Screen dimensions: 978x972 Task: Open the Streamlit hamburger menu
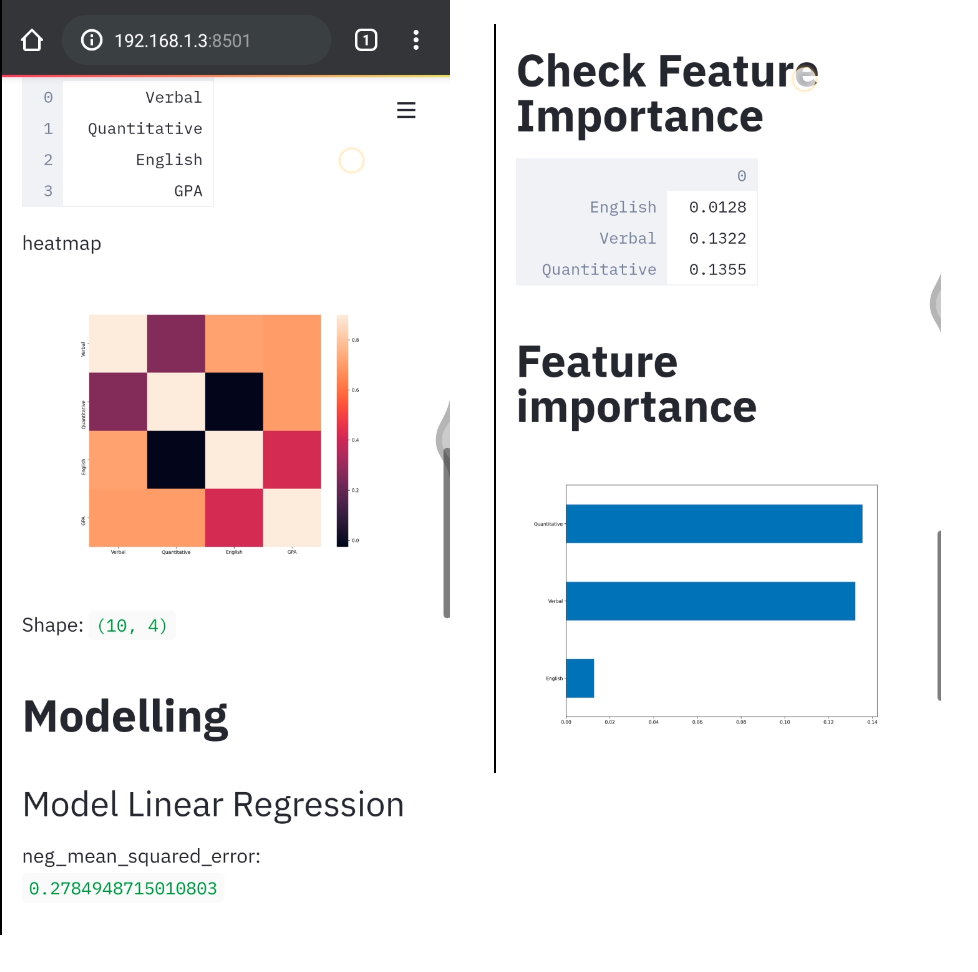click(406, 110)
